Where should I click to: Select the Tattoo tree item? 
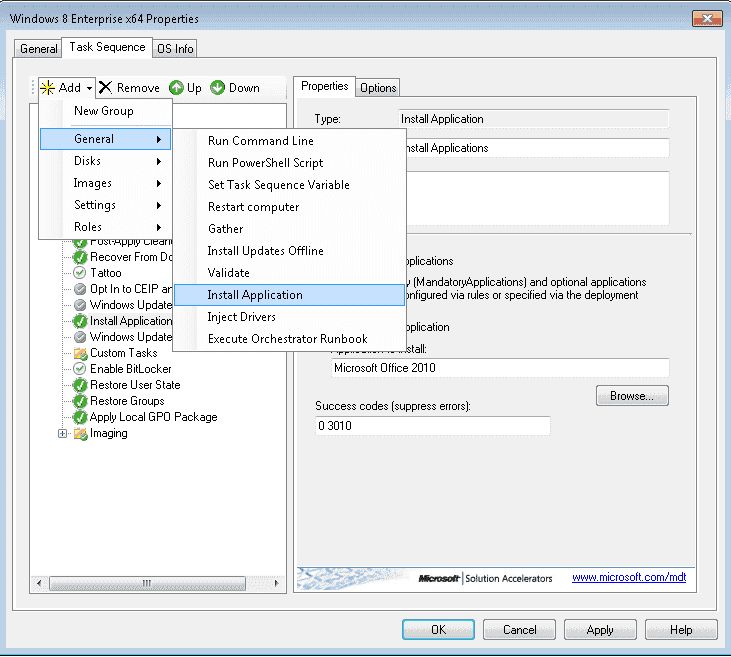(x=106, y=273)
